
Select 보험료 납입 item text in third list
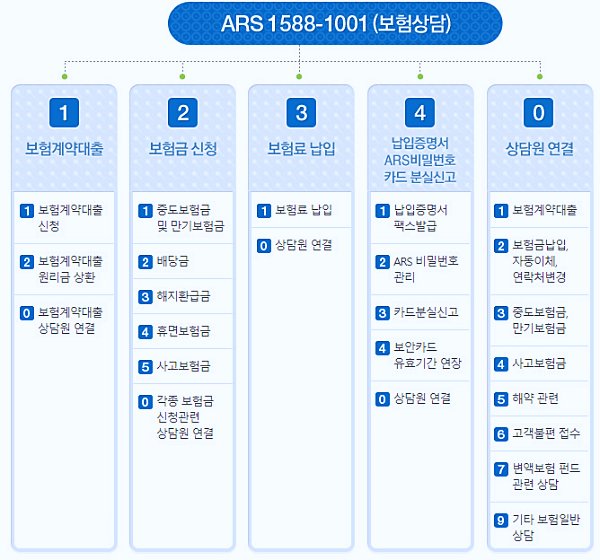[x=303, y=210]
